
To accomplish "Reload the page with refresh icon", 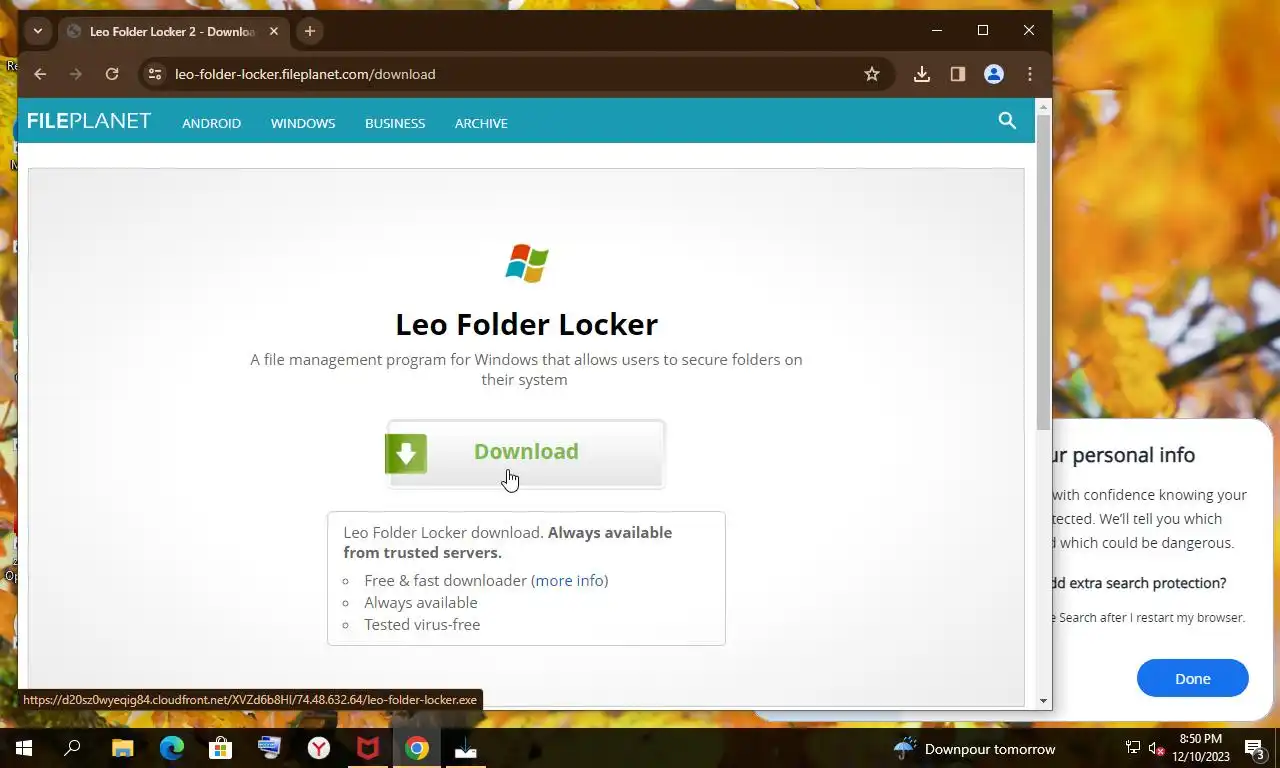I will point(112,74).
